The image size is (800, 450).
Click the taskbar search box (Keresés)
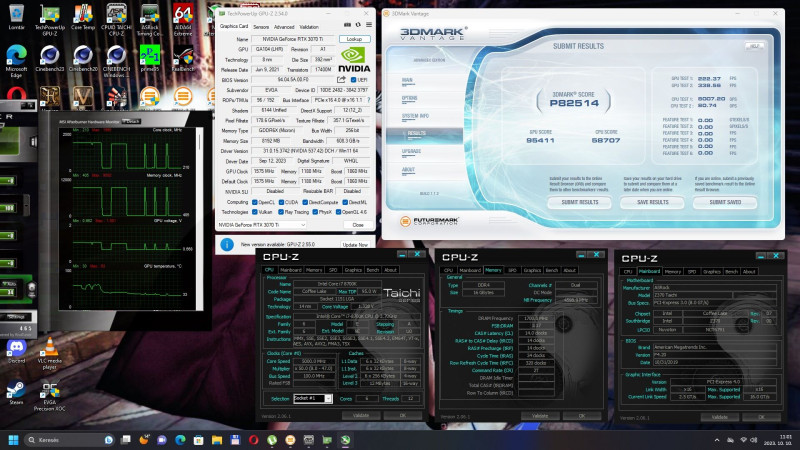pos(69,440)
